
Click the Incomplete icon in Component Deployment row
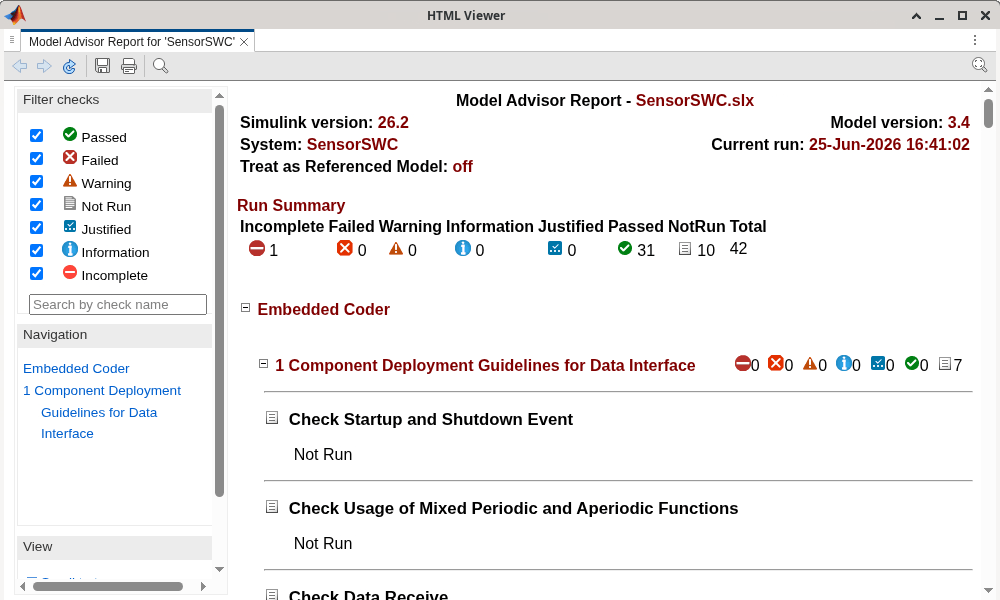[742, 363]
